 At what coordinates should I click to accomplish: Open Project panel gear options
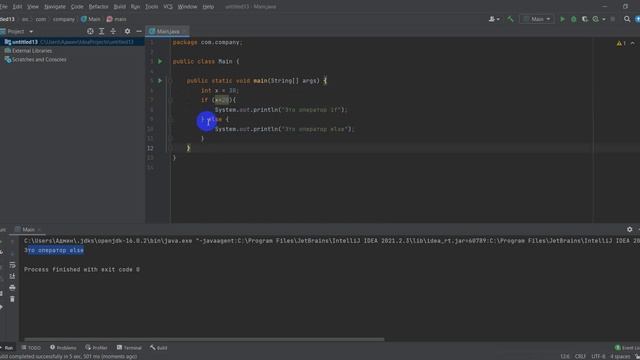coord(127,31)
